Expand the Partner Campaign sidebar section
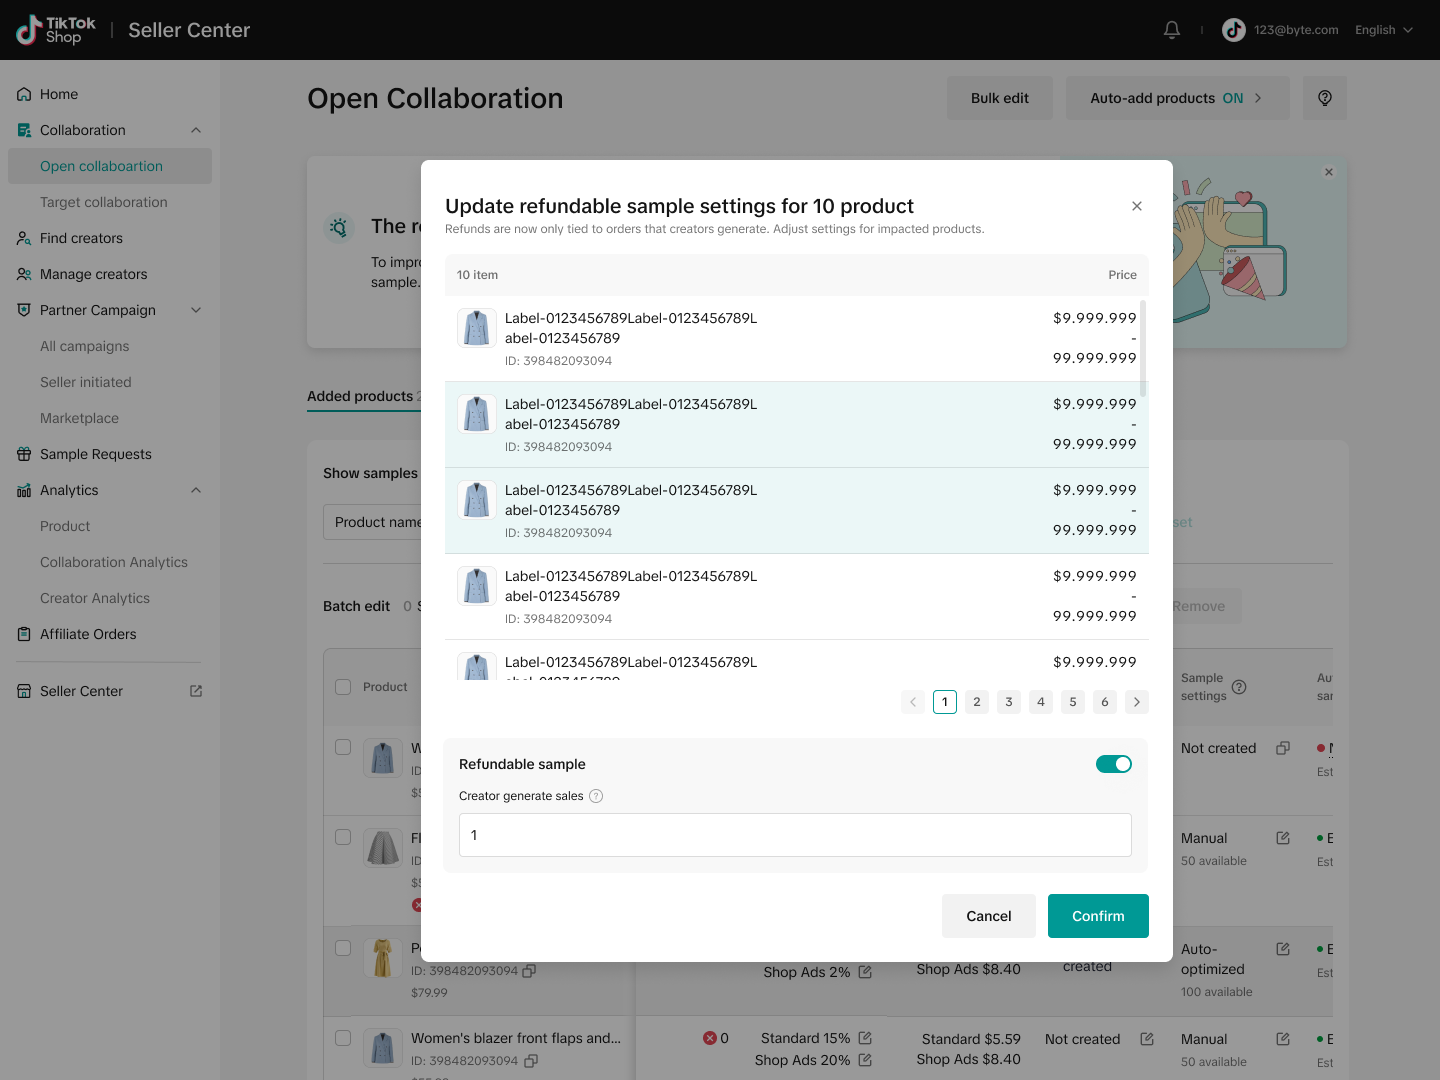The width and height of the screenshot is (1440, 1080). pyautogui.click(x=196, y=310)
